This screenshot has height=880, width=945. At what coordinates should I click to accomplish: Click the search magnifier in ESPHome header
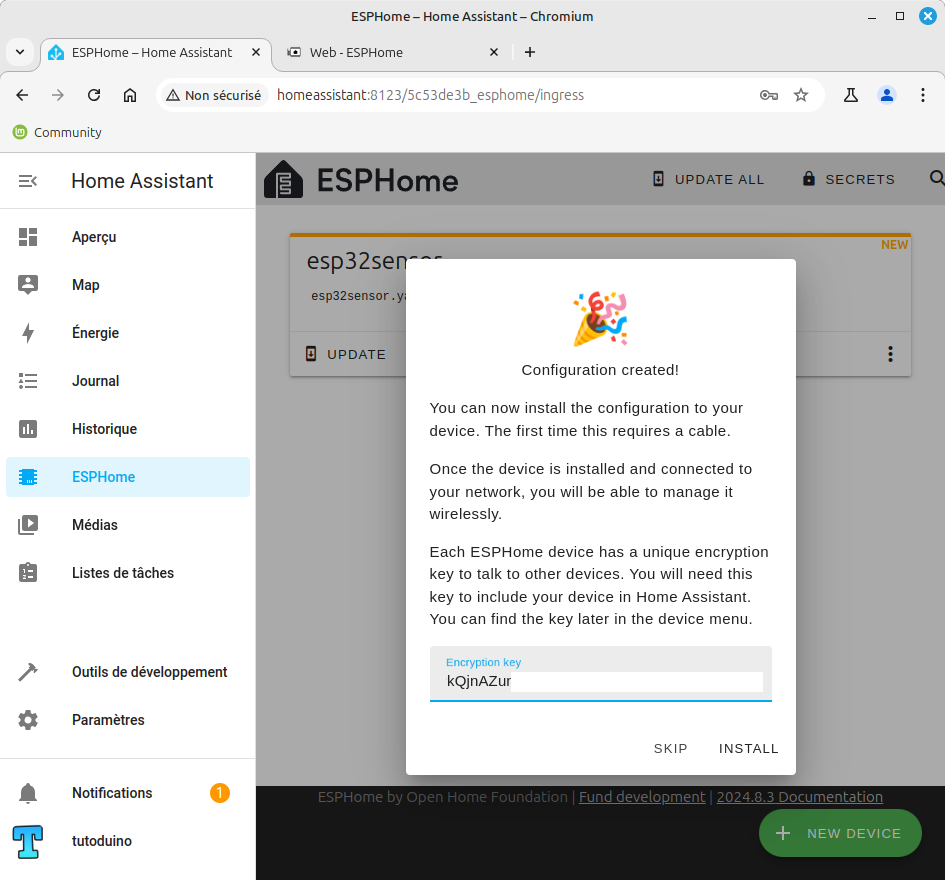(937, 178)
